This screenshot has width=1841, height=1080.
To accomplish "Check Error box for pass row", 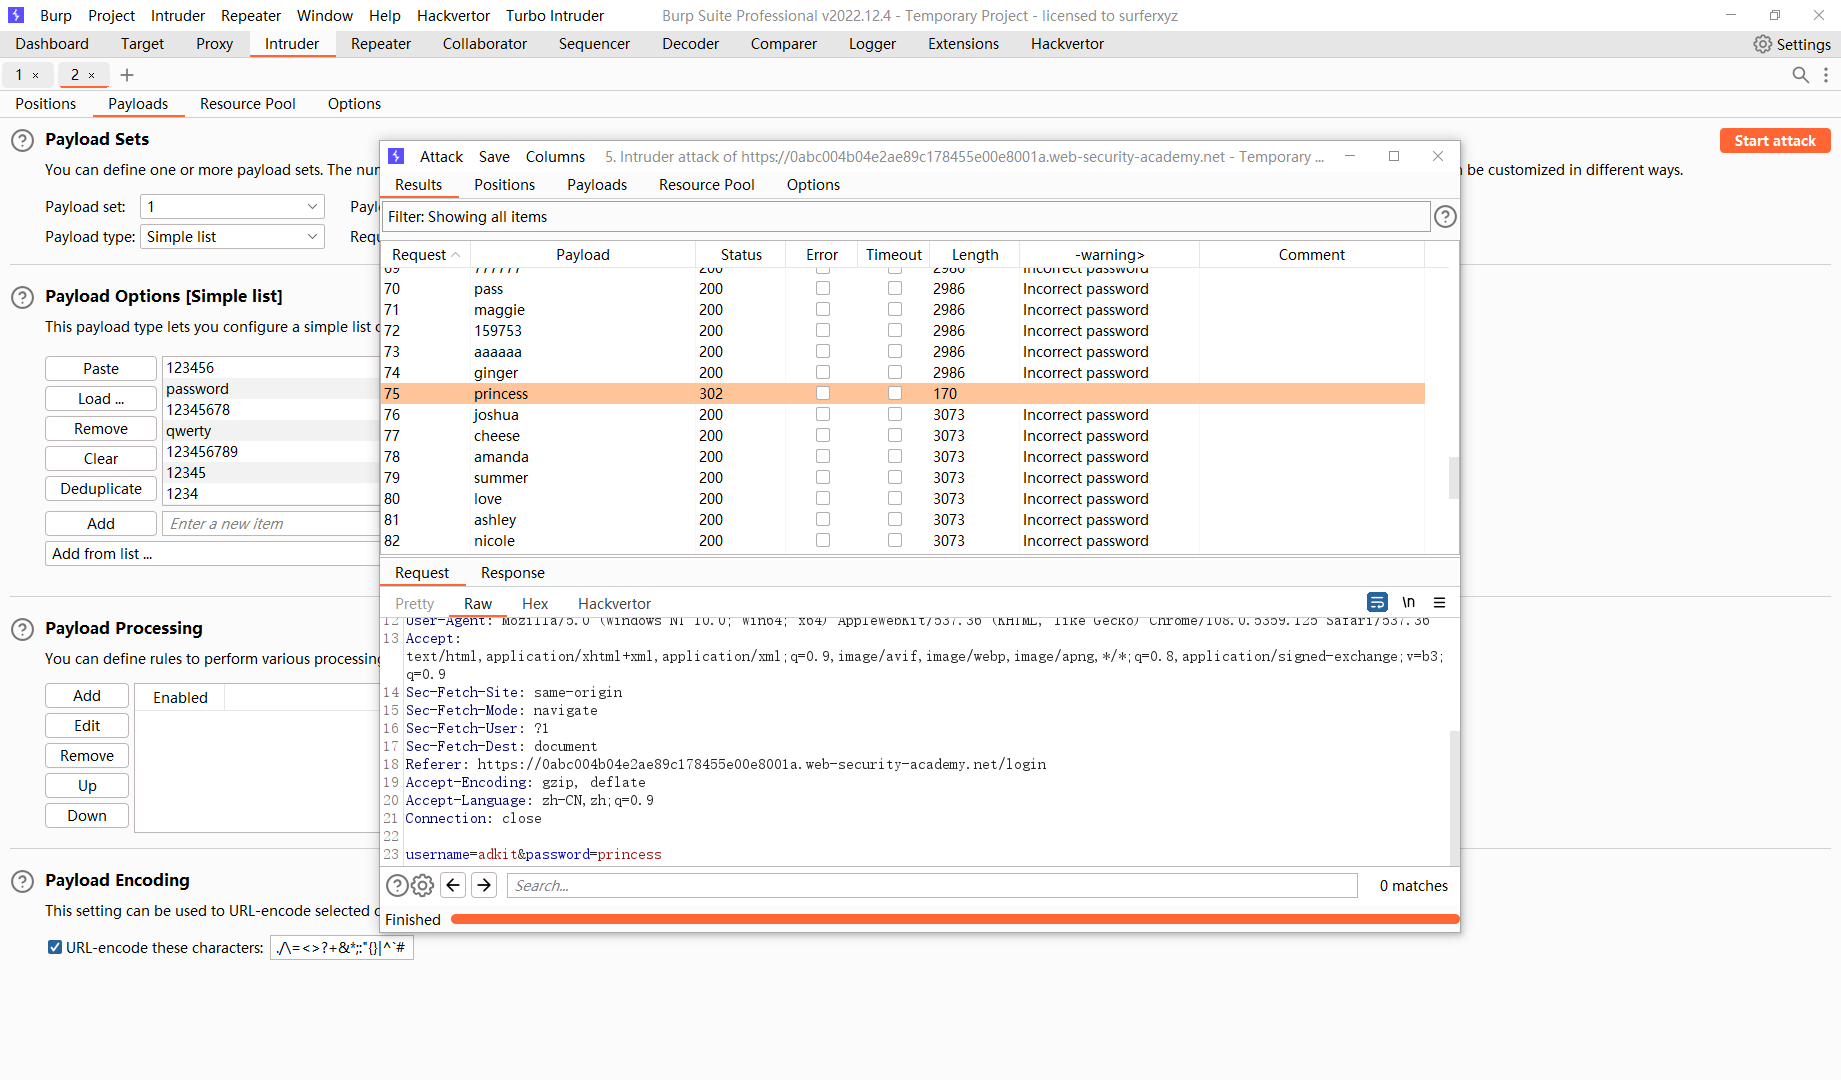I will [823, 288].
